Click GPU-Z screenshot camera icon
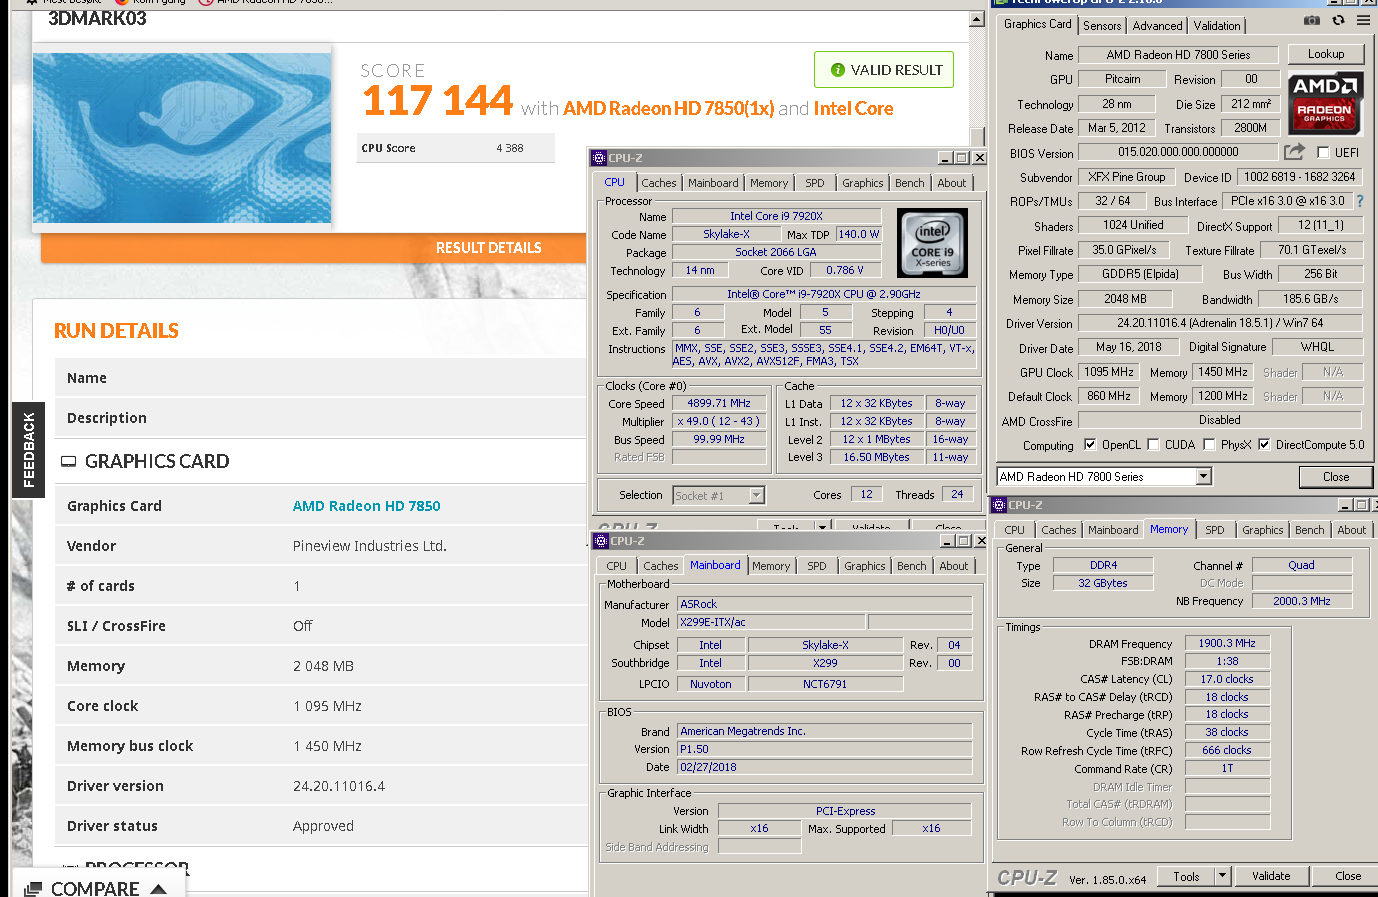The image size is (1378, 897). tap(1311, 20)
